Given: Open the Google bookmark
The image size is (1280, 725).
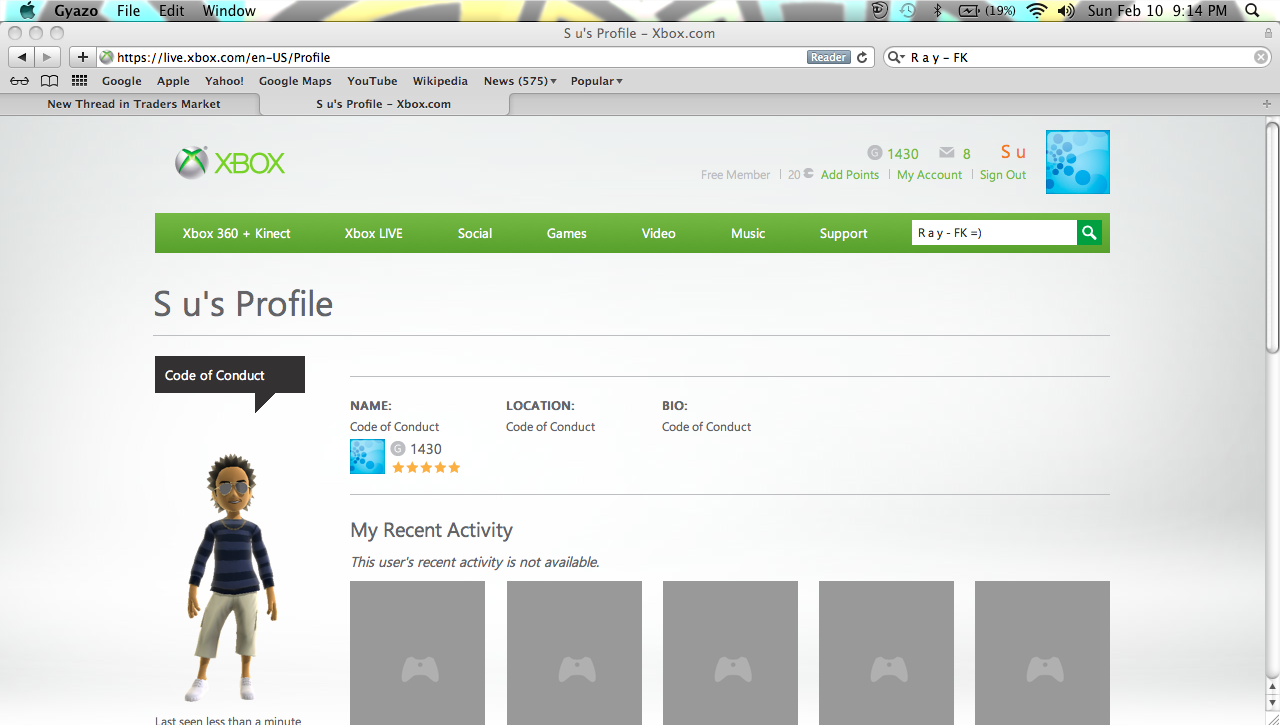Looking at the screenshot, I should pyautogui.click(x=122, y=81).
